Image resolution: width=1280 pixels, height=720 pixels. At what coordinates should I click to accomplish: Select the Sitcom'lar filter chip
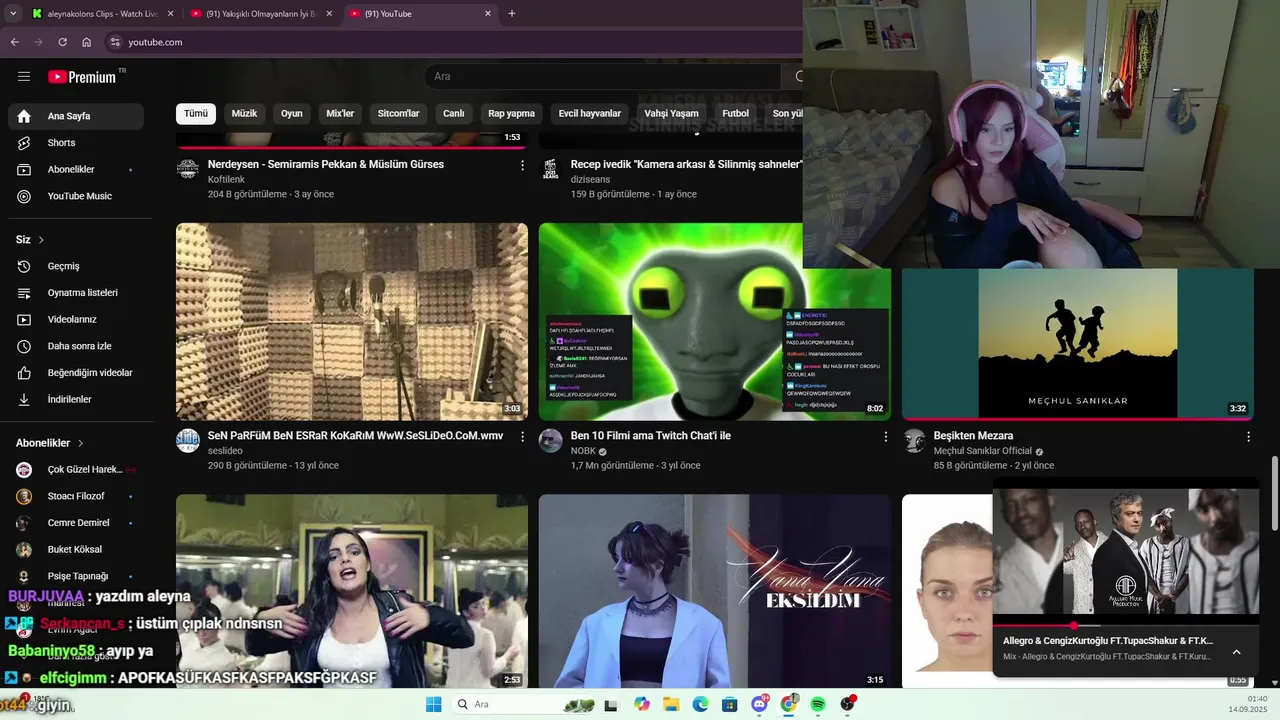(398, 113)
